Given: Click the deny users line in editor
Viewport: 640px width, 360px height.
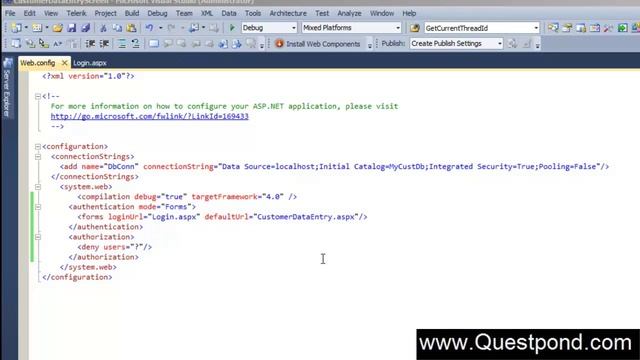Looking at the screenshot, I should (x=114, y=247).
